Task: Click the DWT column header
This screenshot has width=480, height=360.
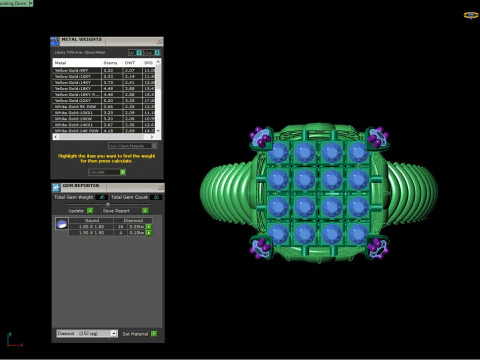Action: (133, 63)
